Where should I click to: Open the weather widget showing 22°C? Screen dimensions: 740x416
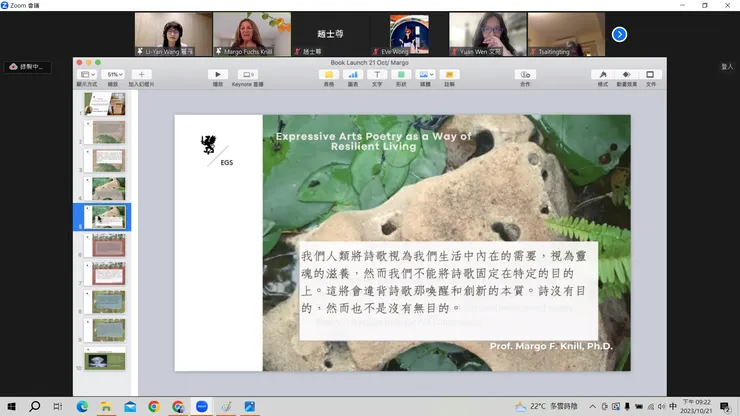[x=546, y=407]
